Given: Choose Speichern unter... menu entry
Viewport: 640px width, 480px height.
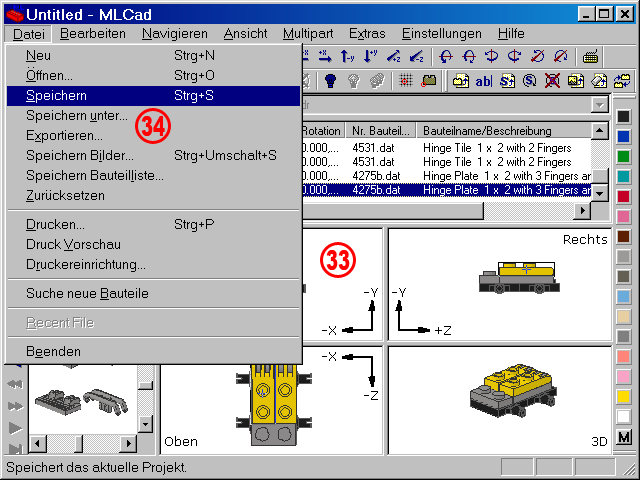Looking at the screenshot, I should 153,116.
